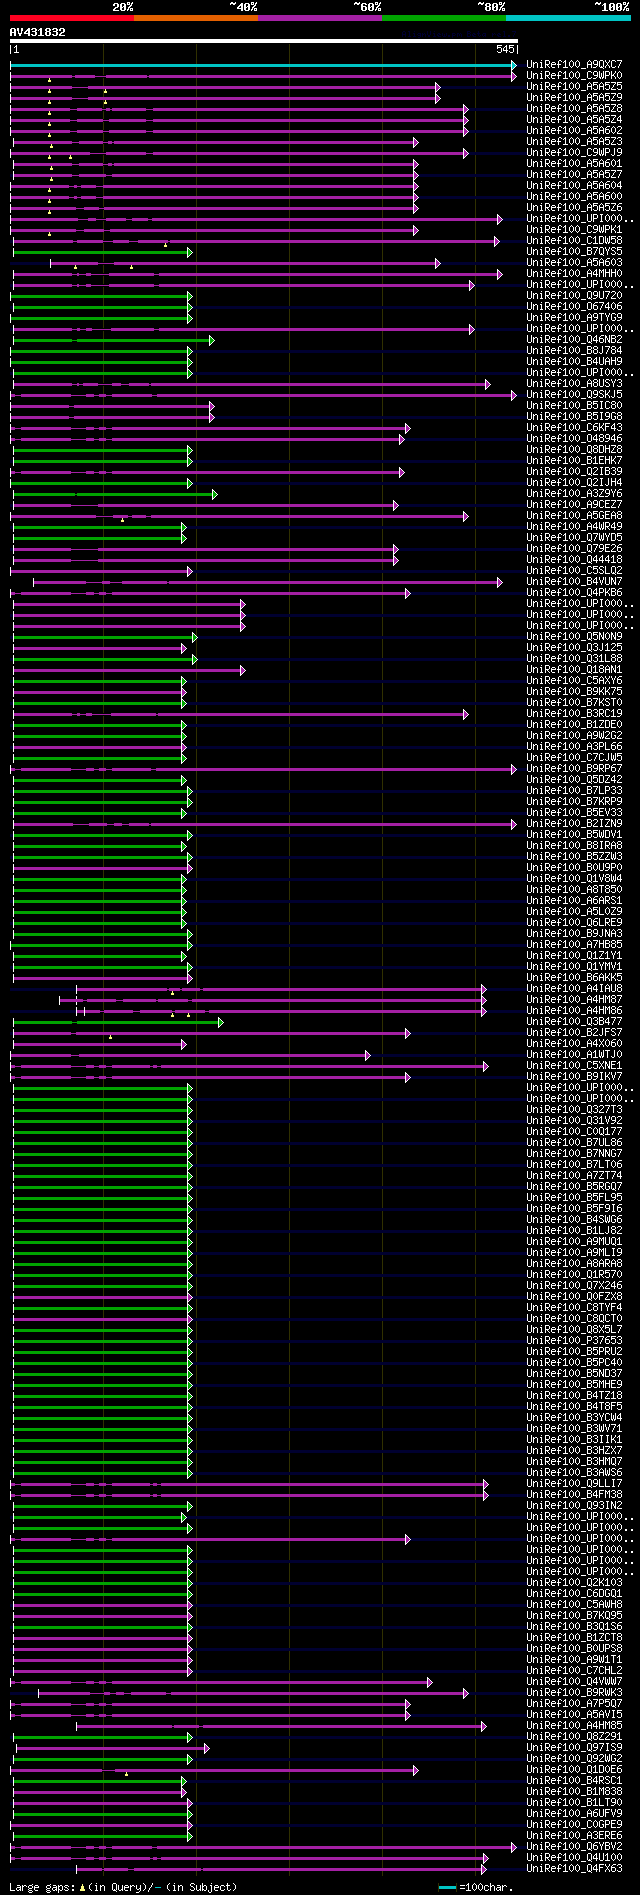Screen dimensions: 640x1895
Task: Click the label UniRef100_A3ERE6
Action: 574,1836
